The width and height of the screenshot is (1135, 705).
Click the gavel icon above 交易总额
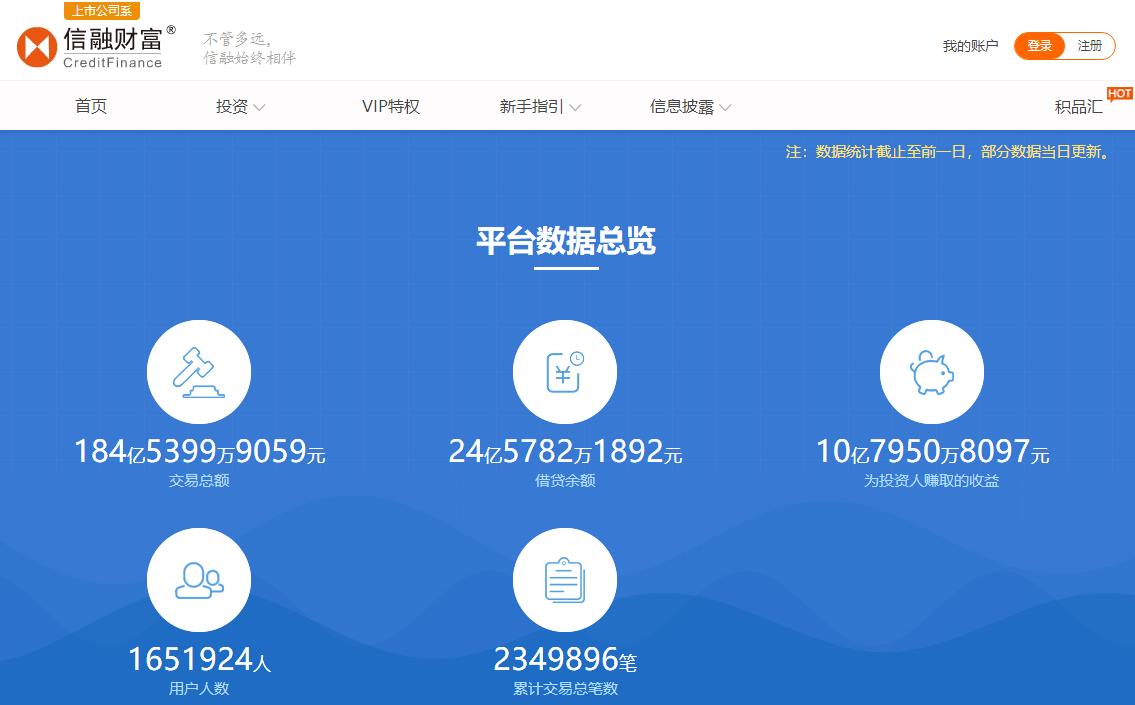[x=198, y=372]
